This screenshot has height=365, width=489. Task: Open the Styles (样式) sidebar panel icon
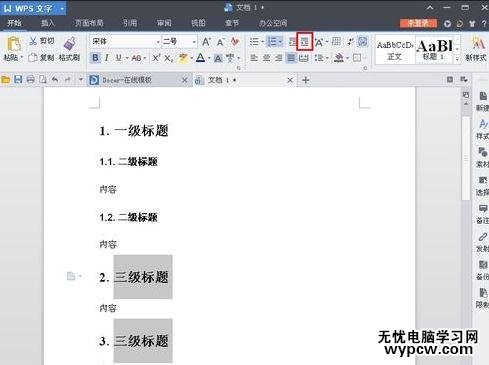coord(483,124)
